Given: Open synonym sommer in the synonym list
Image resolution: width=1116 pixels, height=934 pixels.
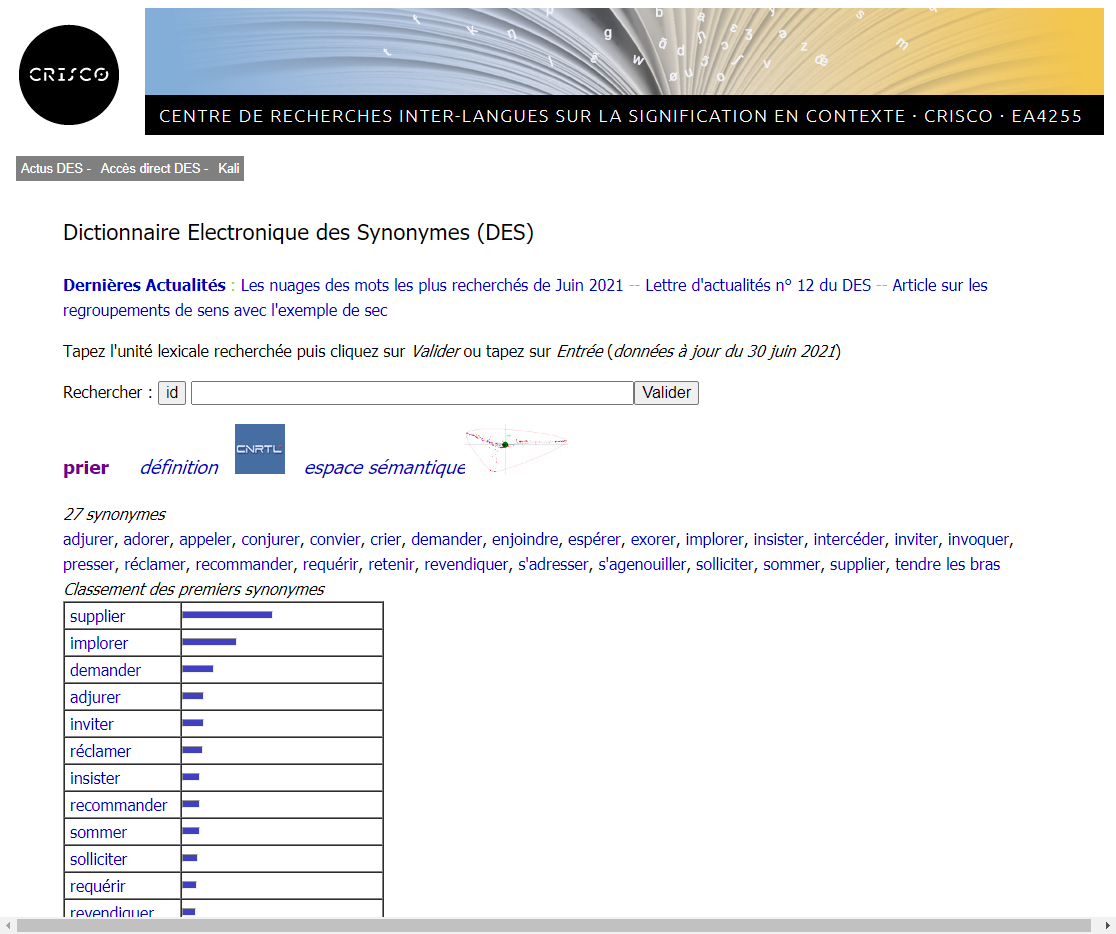Looking at the screenshot, I should (x=791, y=565).
